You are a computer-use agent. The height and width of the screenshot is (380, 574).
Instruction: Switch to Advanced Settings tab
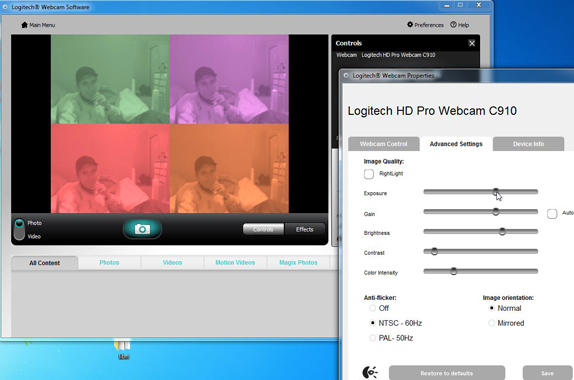tap(456, 144)
